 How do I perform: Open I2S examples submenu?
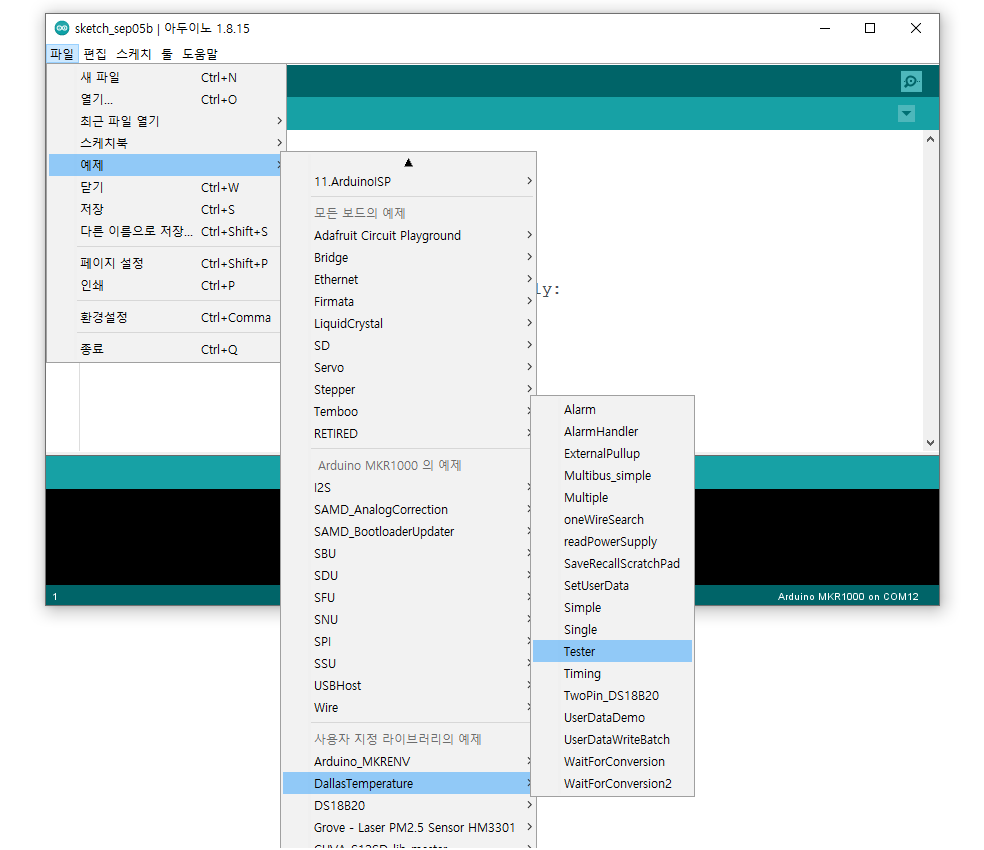407,487
